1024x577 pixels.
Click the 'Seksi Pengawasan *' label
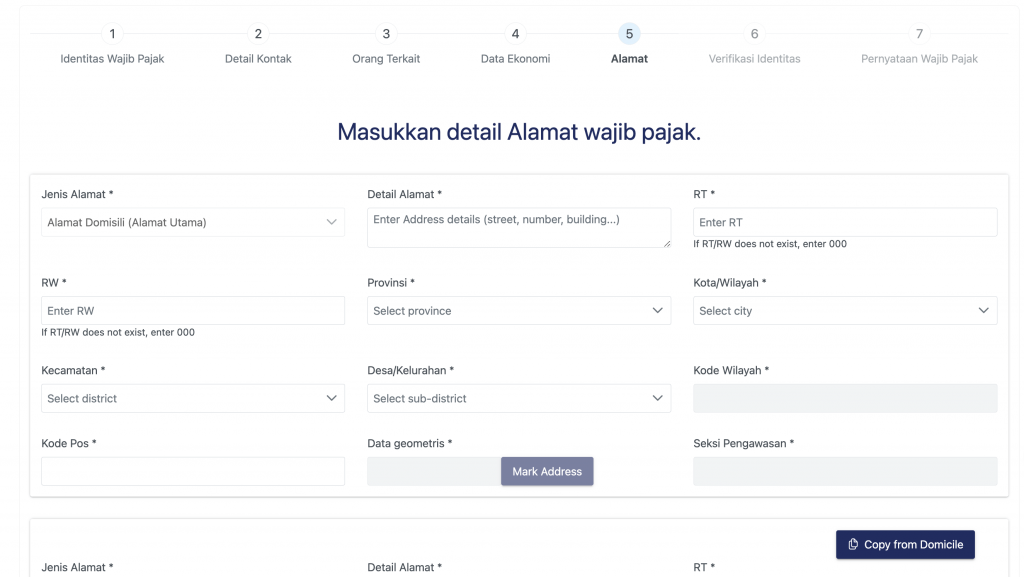[x=744, y=443]
